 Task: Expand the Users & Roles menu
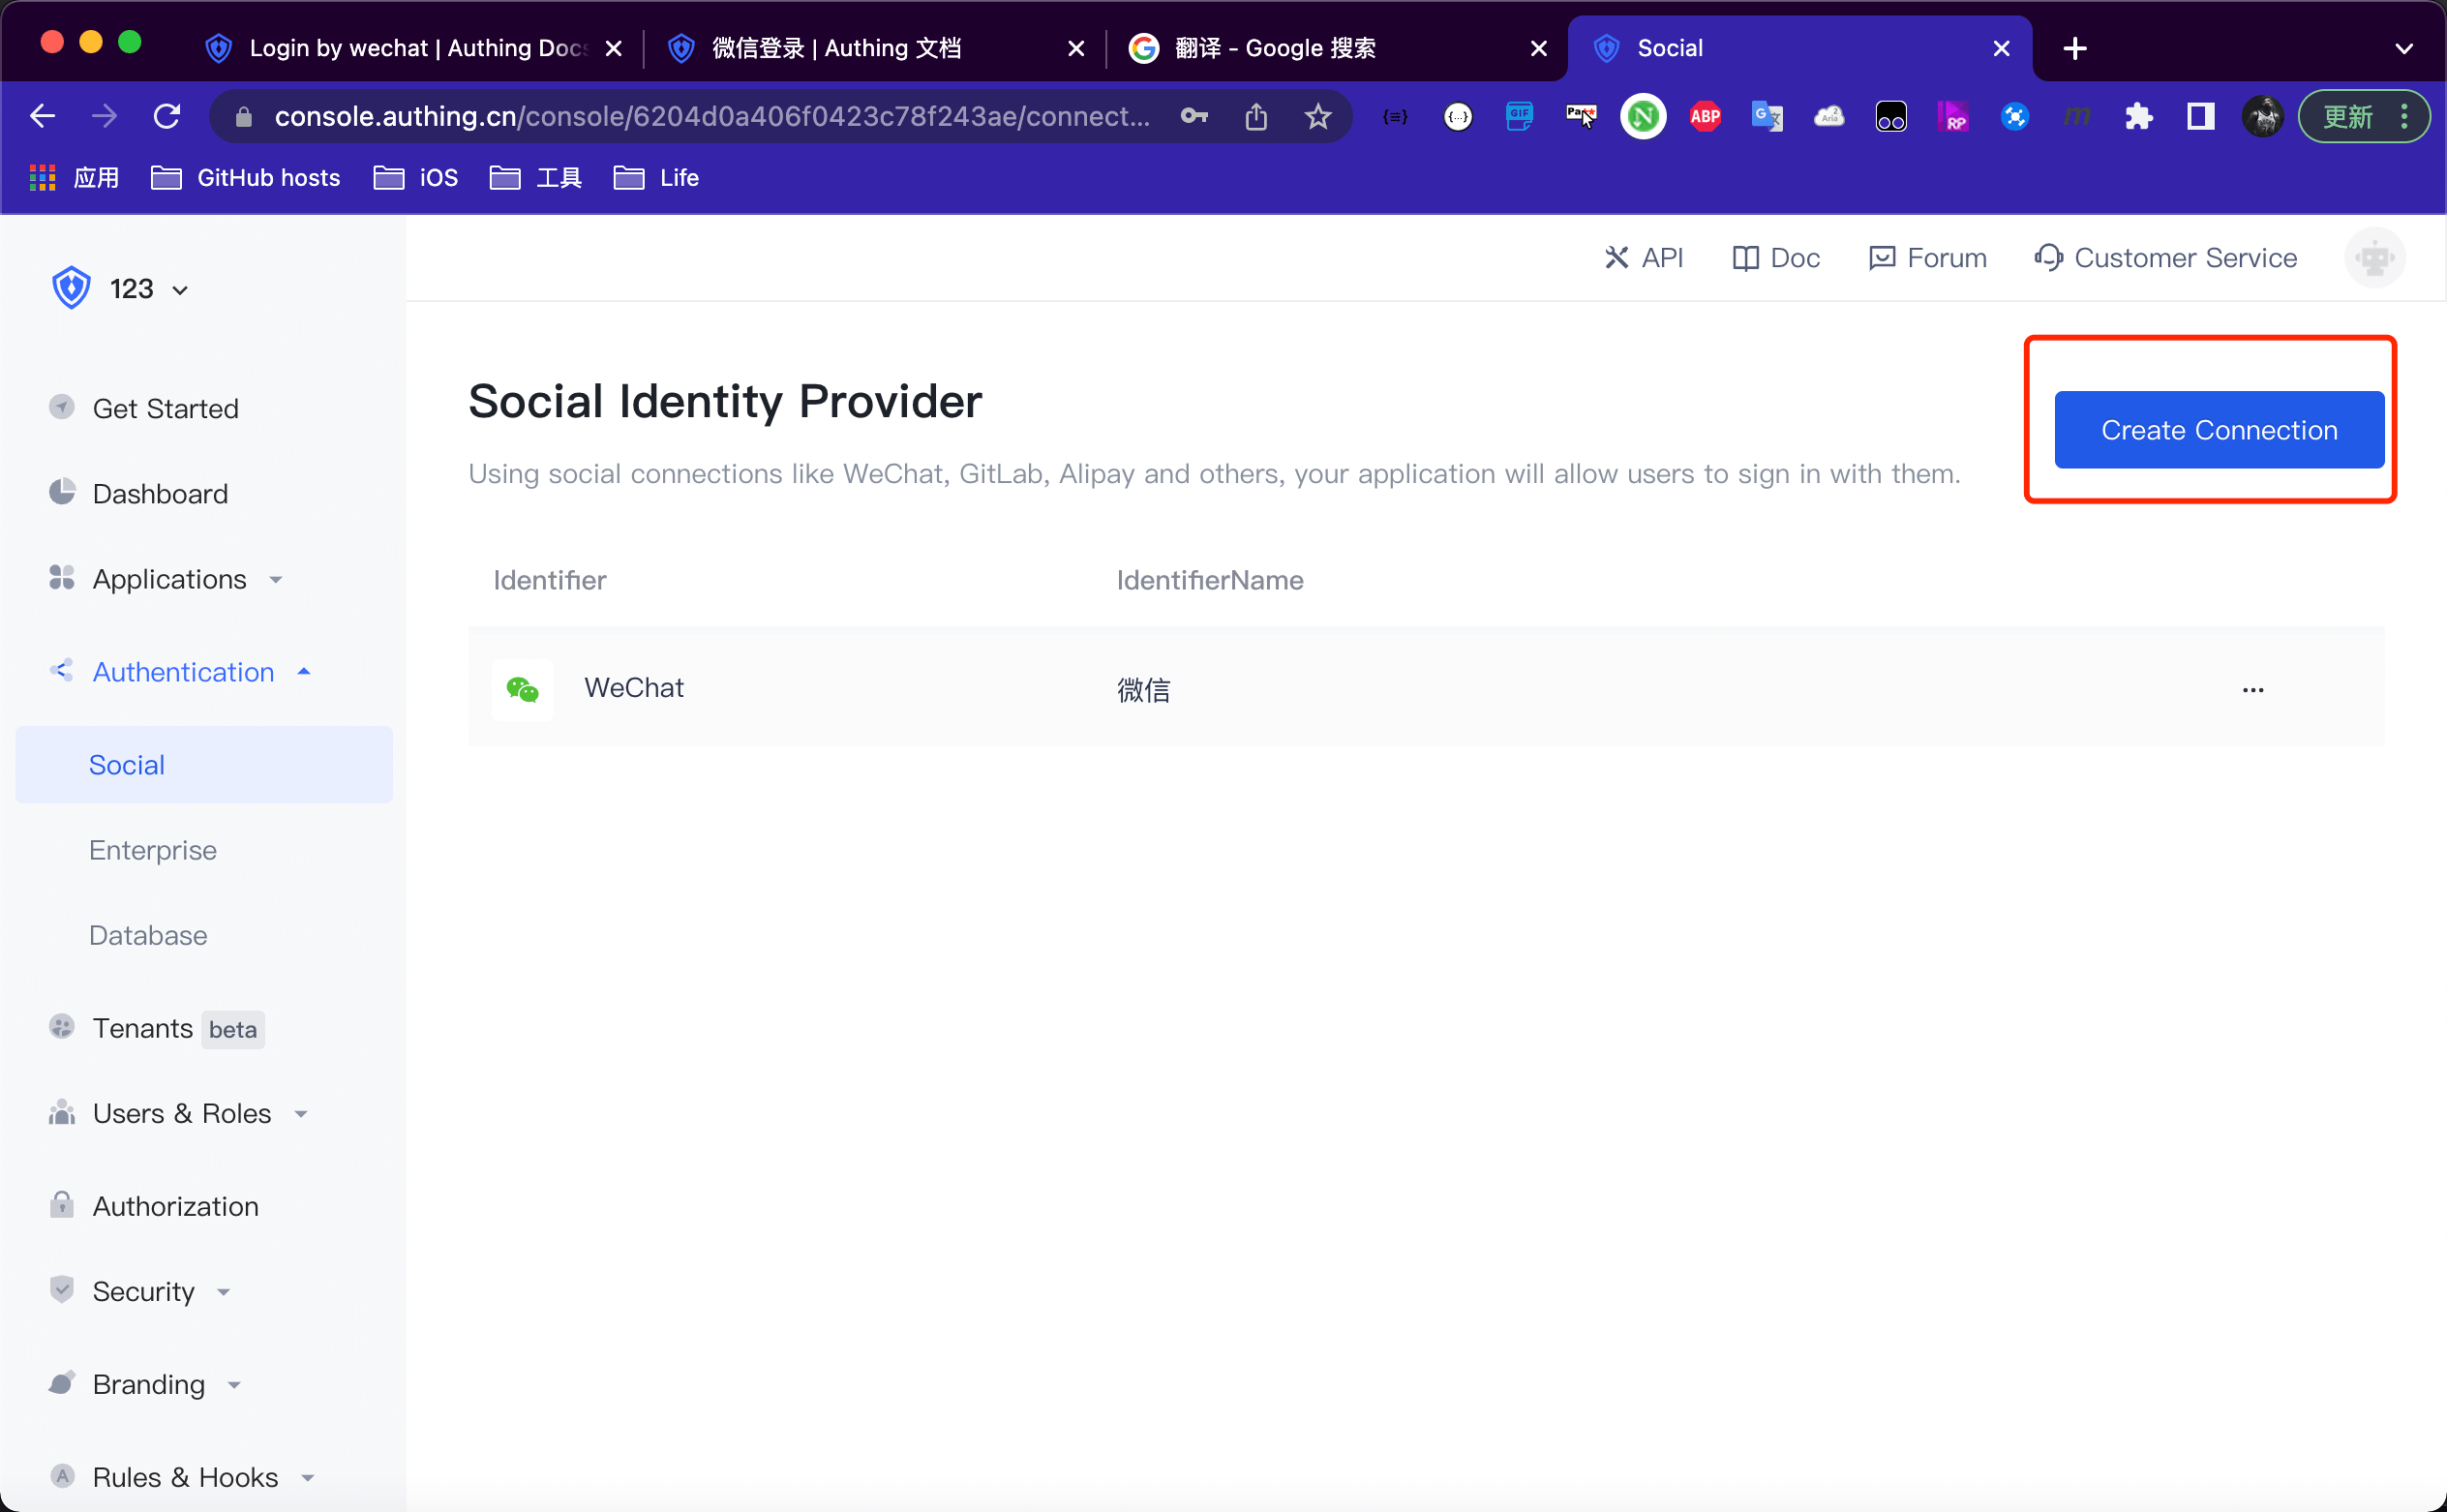(182, 1113)
